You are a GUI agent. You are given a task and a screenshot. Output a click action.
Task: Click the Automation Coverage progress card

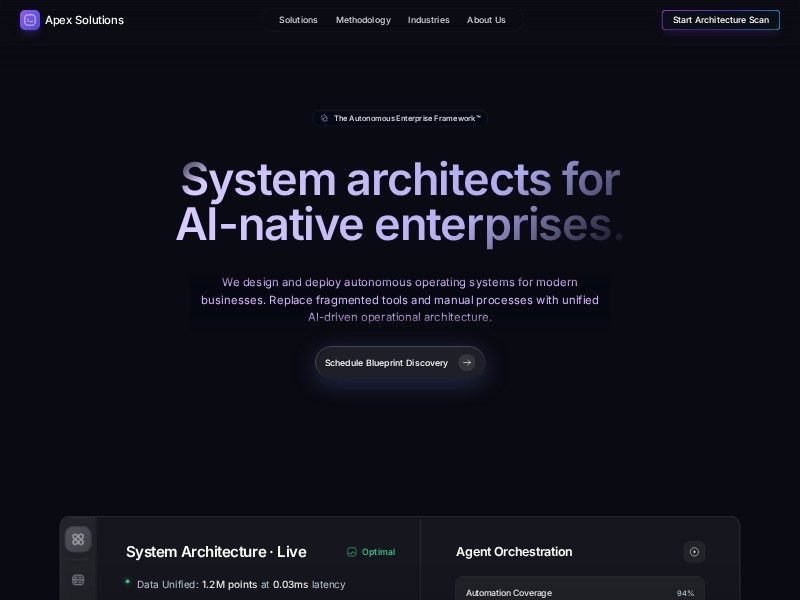point(580,590)
